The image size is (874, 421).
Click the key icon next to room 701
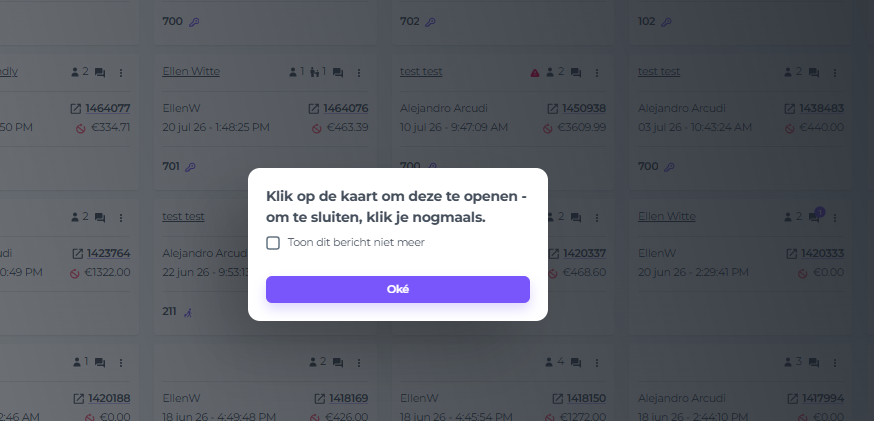click(x=190, y=167)
